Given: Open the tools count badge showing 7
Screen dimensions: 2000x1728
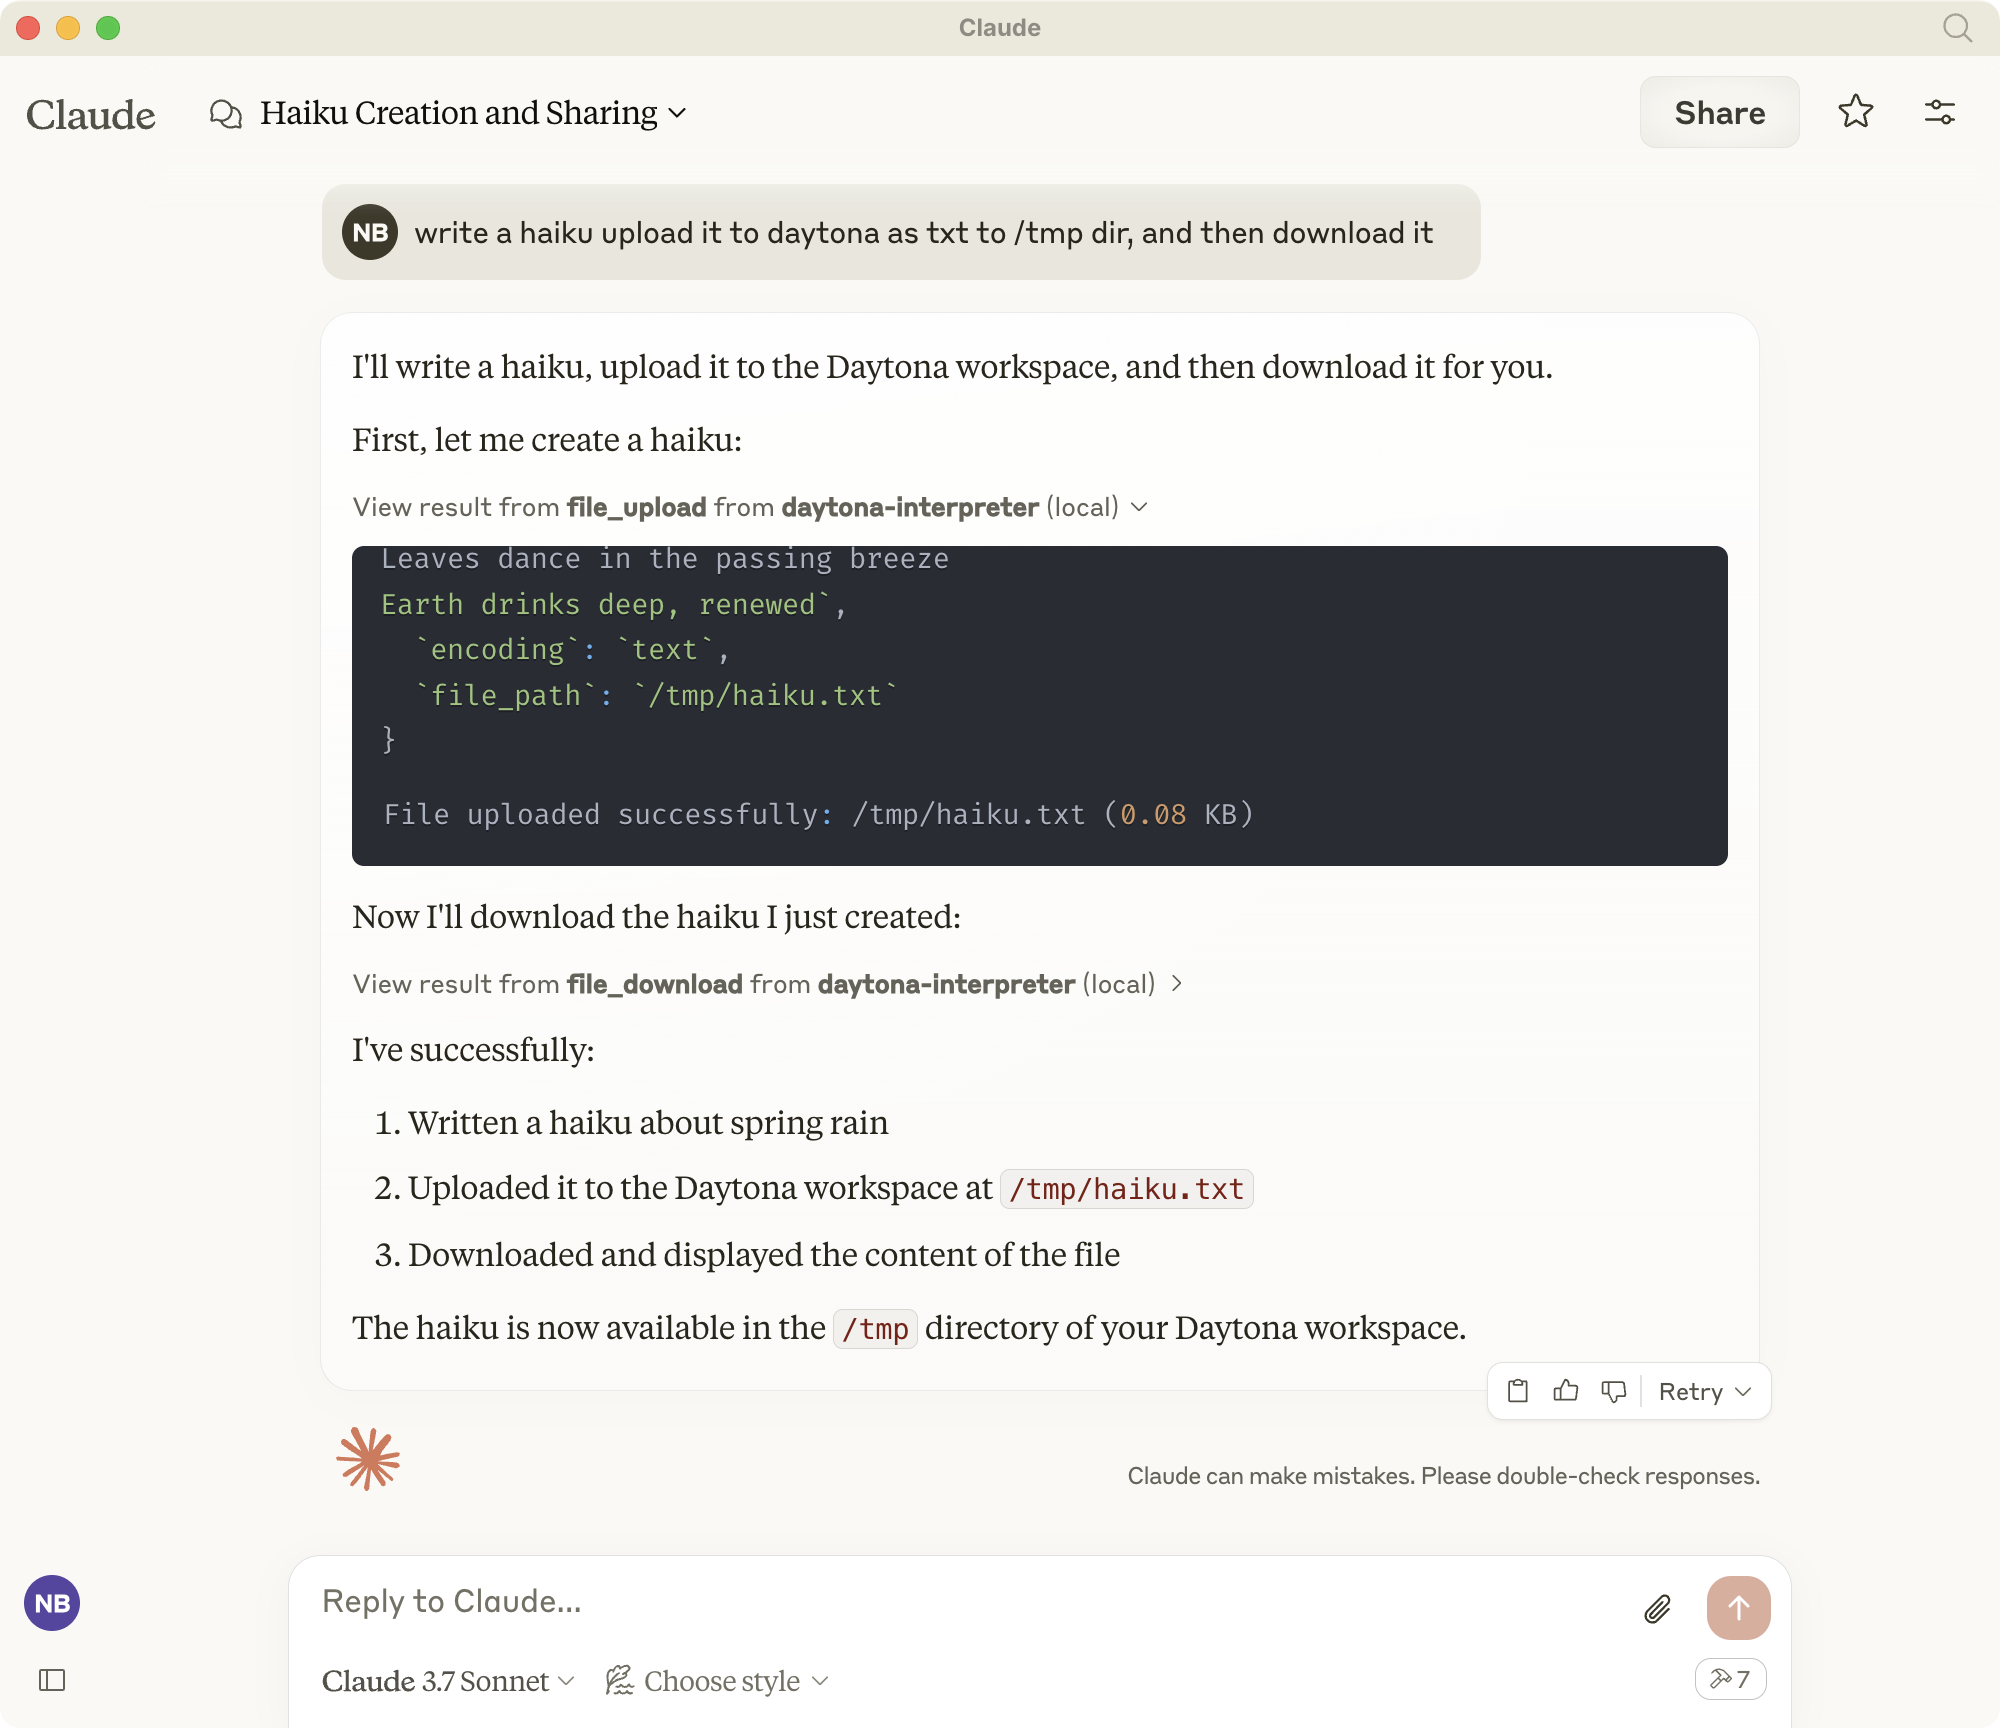Looking at the screenshot, I should click(1730, 1679).
